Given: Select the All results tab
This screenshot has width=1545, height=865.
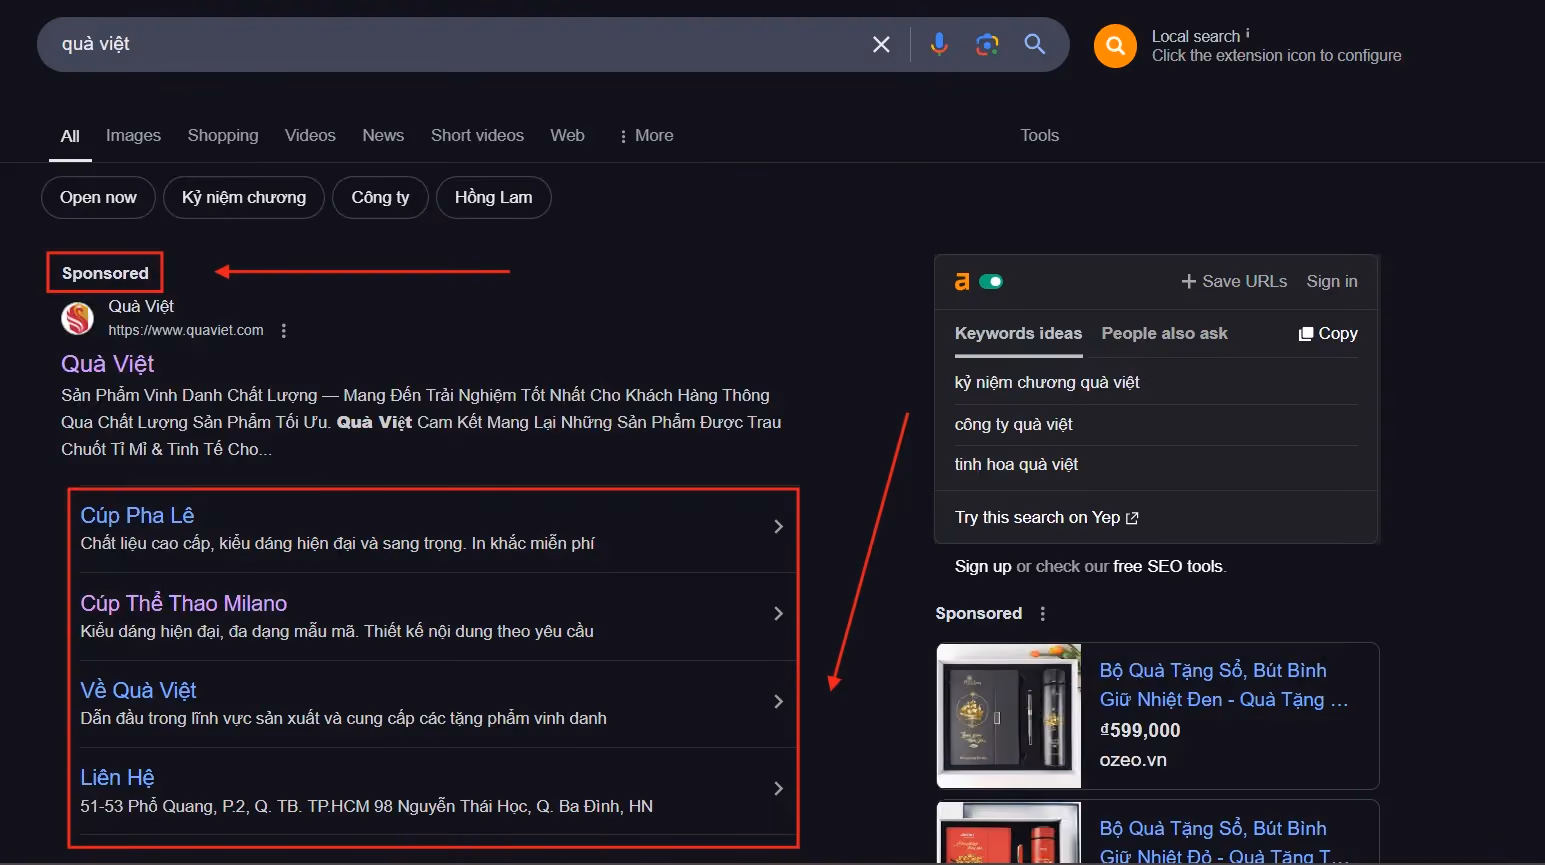Looking at the screenshot, I should click(x=70, y=136).
